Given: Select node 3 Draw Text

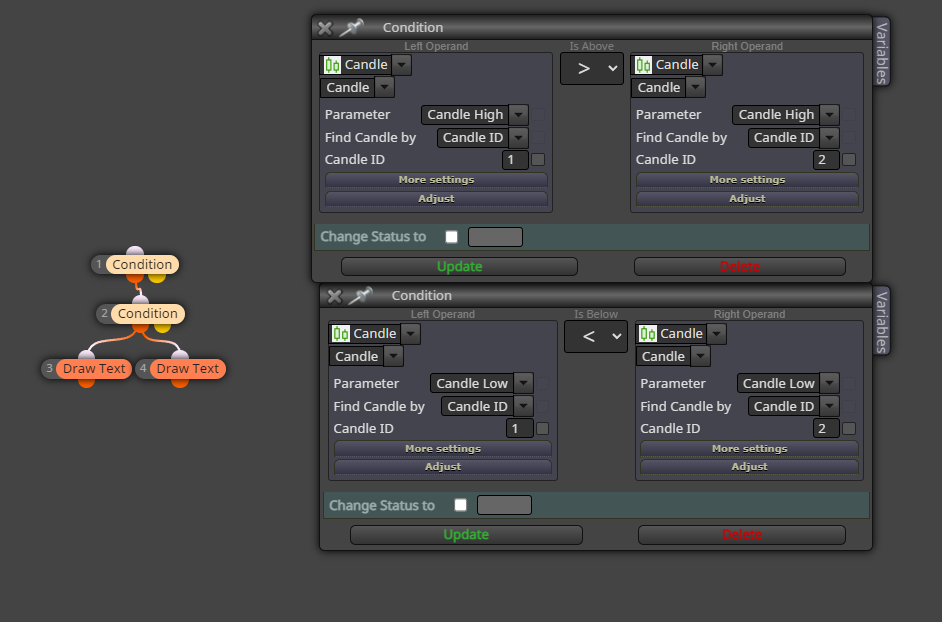Looking at the screenshot, I should point(94,369).
